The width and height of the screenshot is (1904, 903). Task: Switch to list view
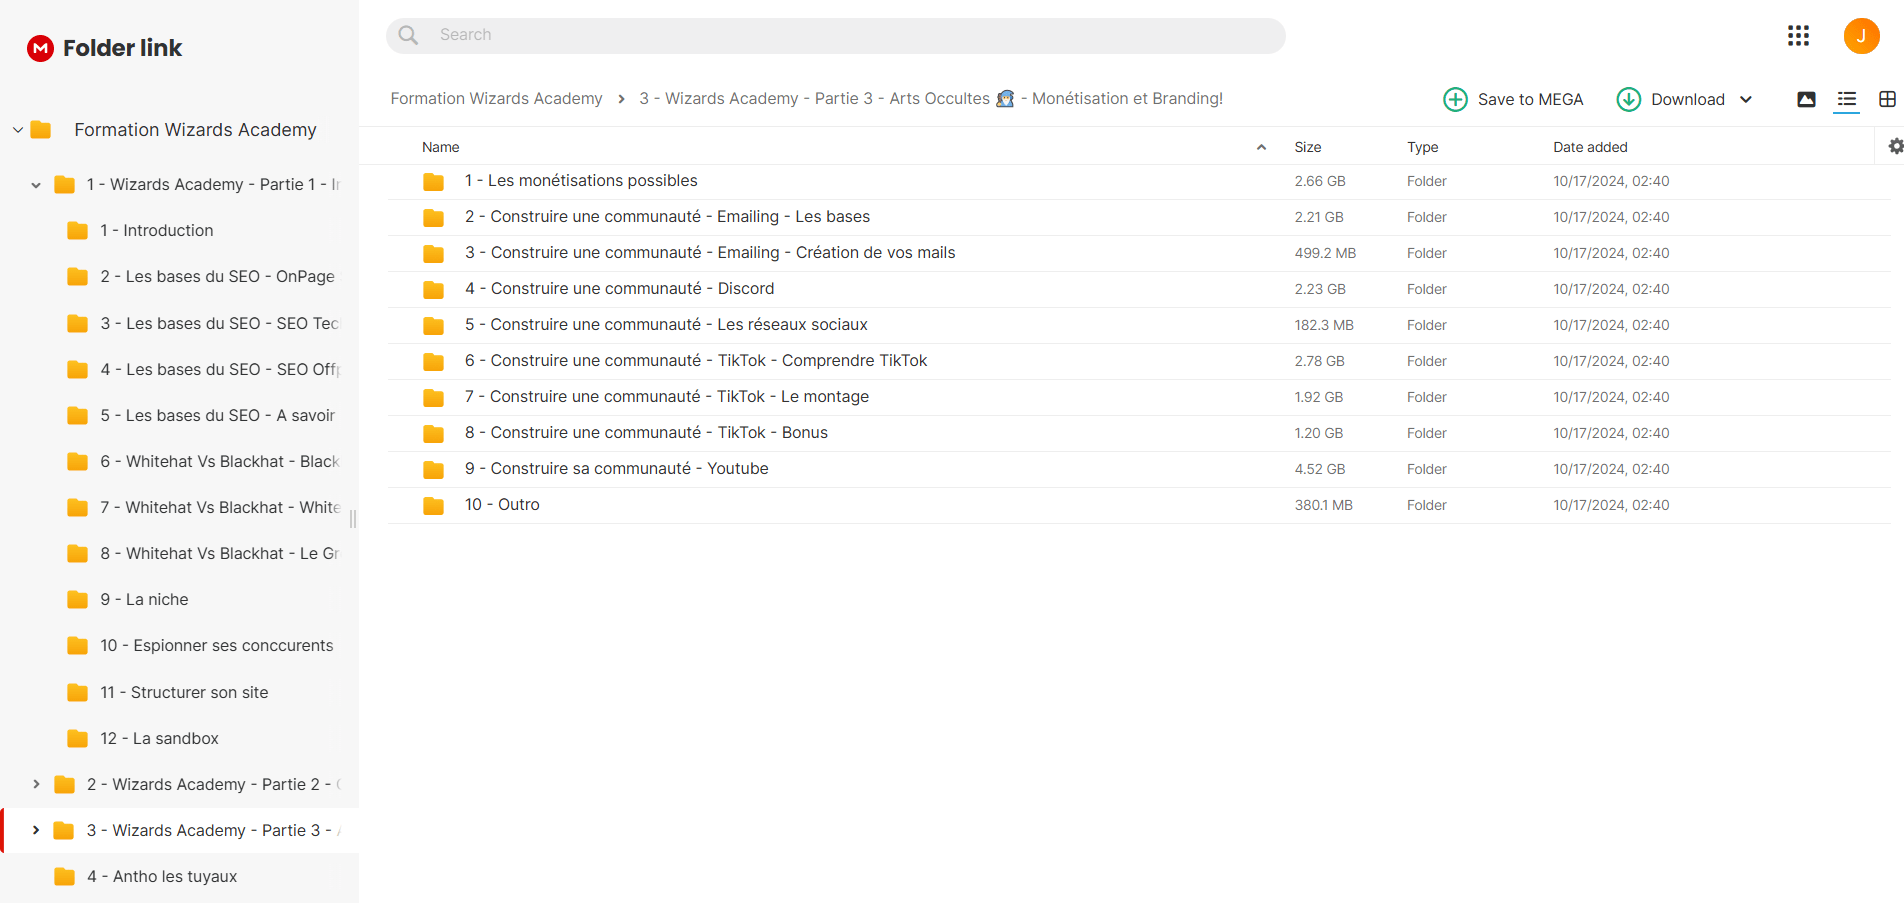tap(1846, 99)
